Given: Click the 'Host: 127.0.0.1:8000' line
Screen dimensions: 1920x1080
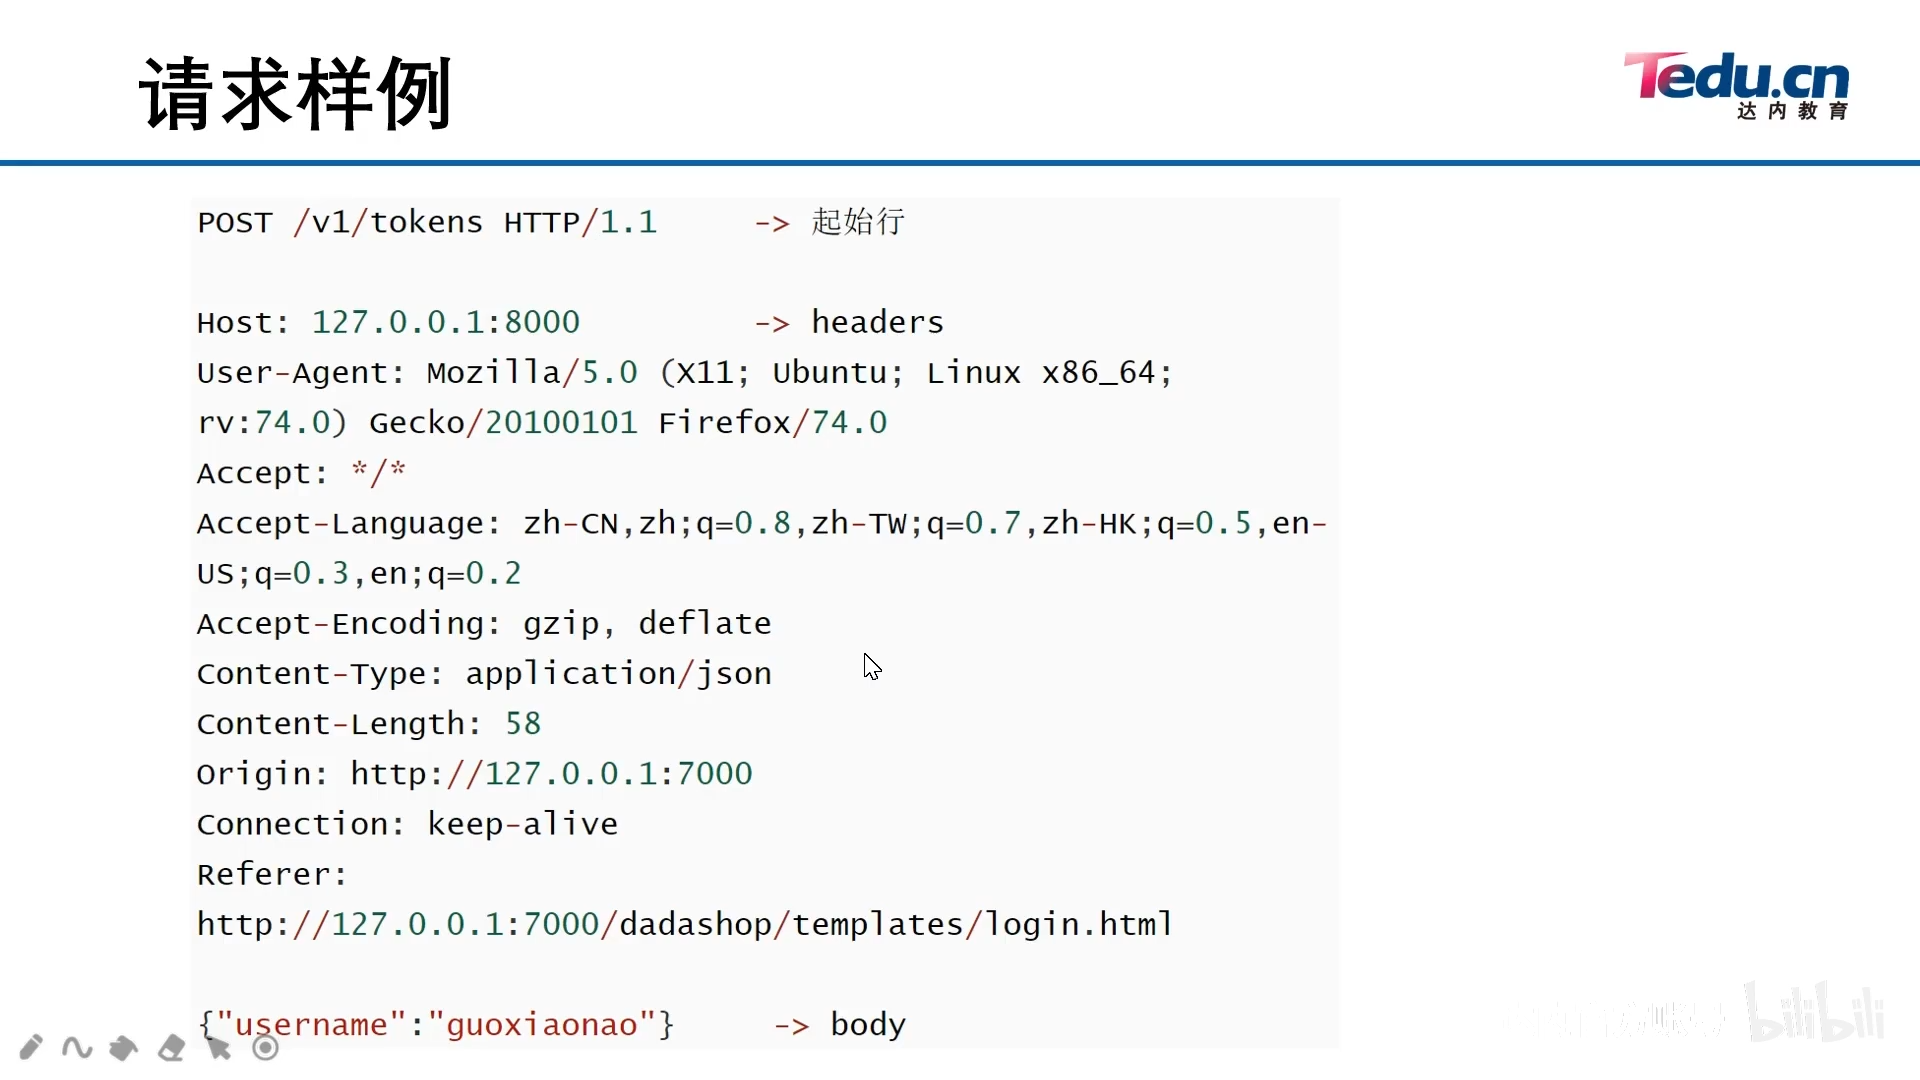Looking at the screenshot, I should click(x=388, y=322).
